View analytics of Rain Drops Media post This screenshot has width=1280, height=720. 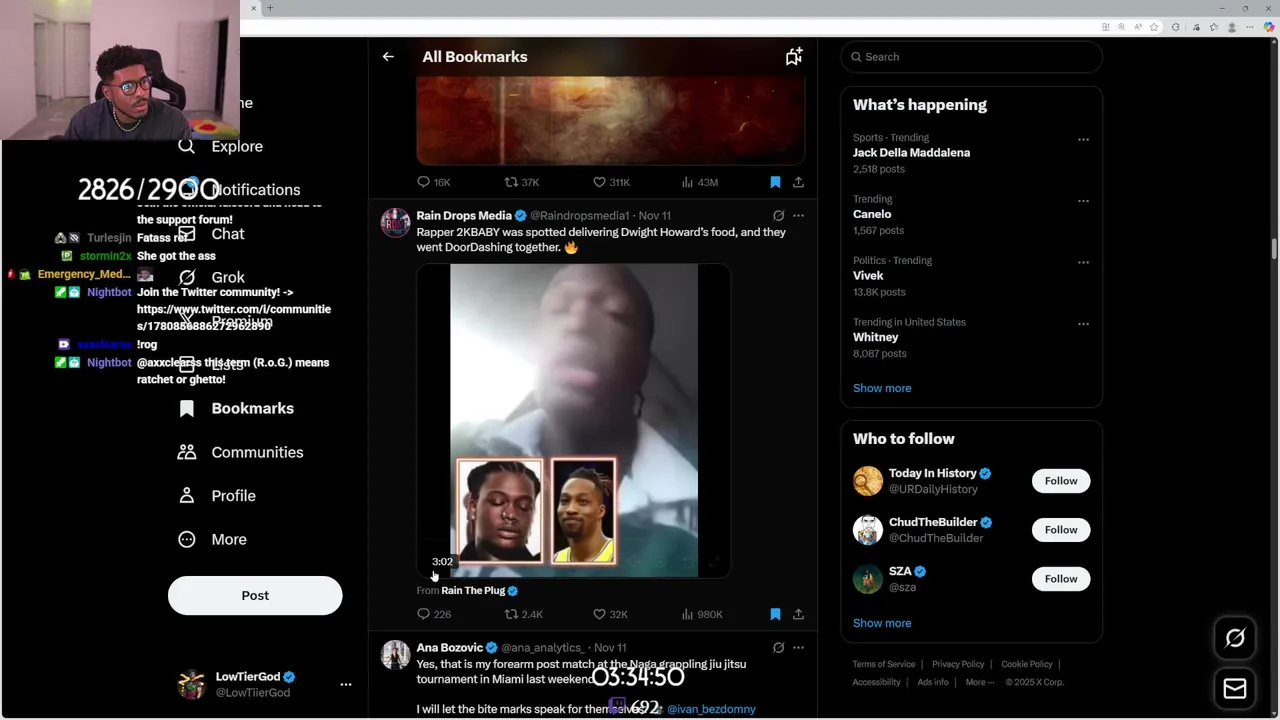coord(702,614)
